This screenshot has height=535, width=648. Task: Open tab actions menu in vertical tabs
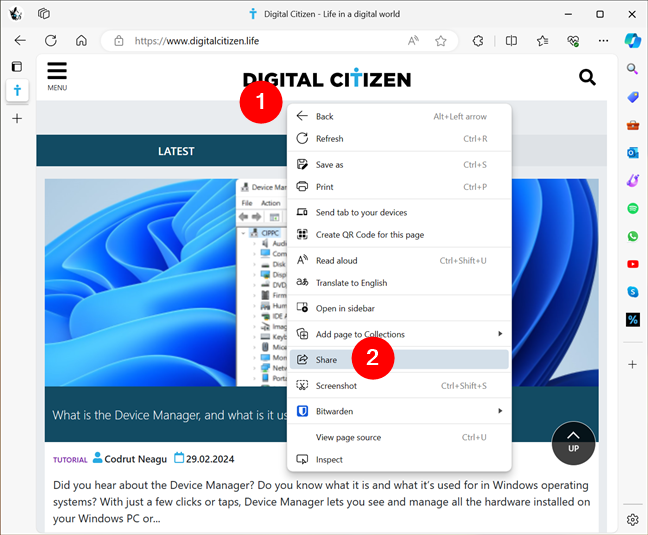pos(17,67)
